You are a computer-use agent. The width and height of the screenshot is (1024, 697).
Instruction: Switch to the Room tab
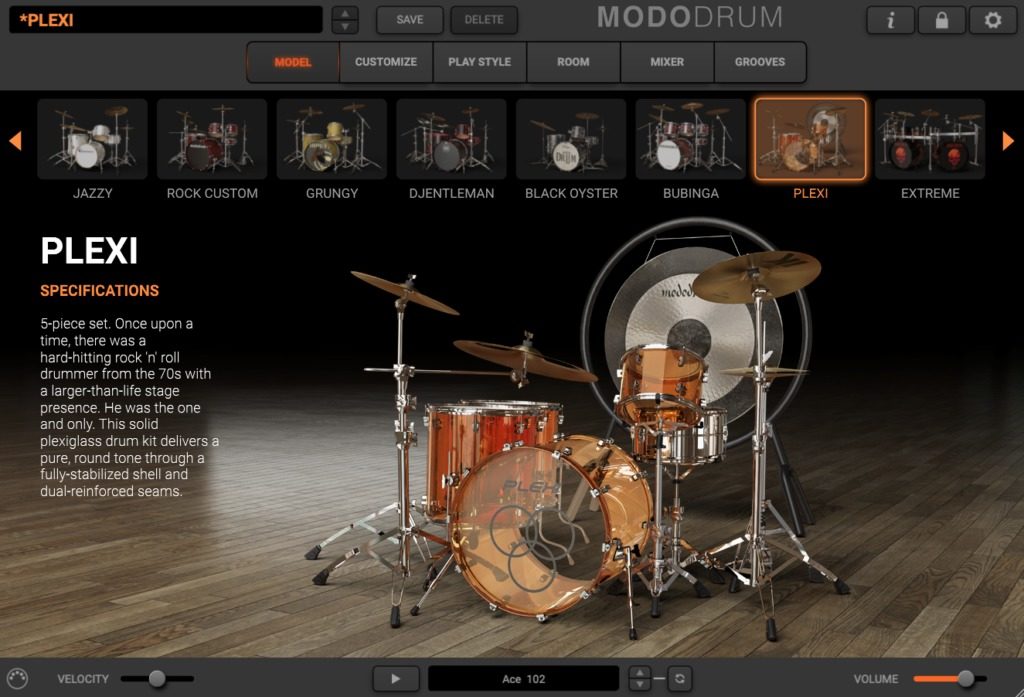coord(573,62)
